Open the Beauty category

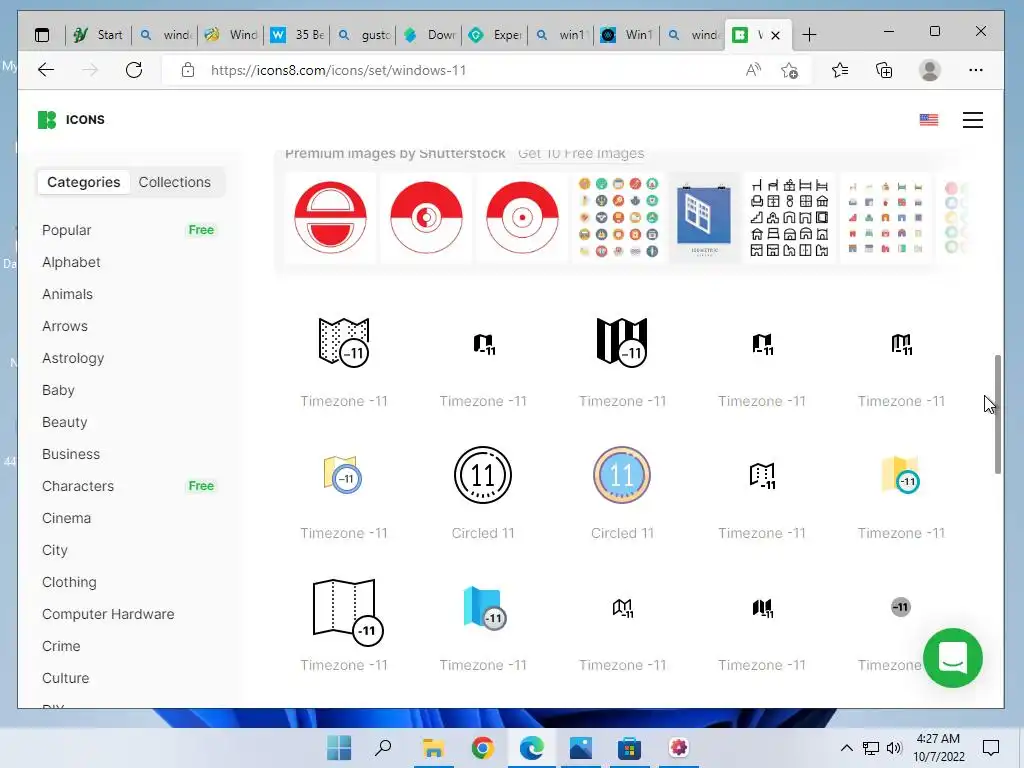coord(64,422)
